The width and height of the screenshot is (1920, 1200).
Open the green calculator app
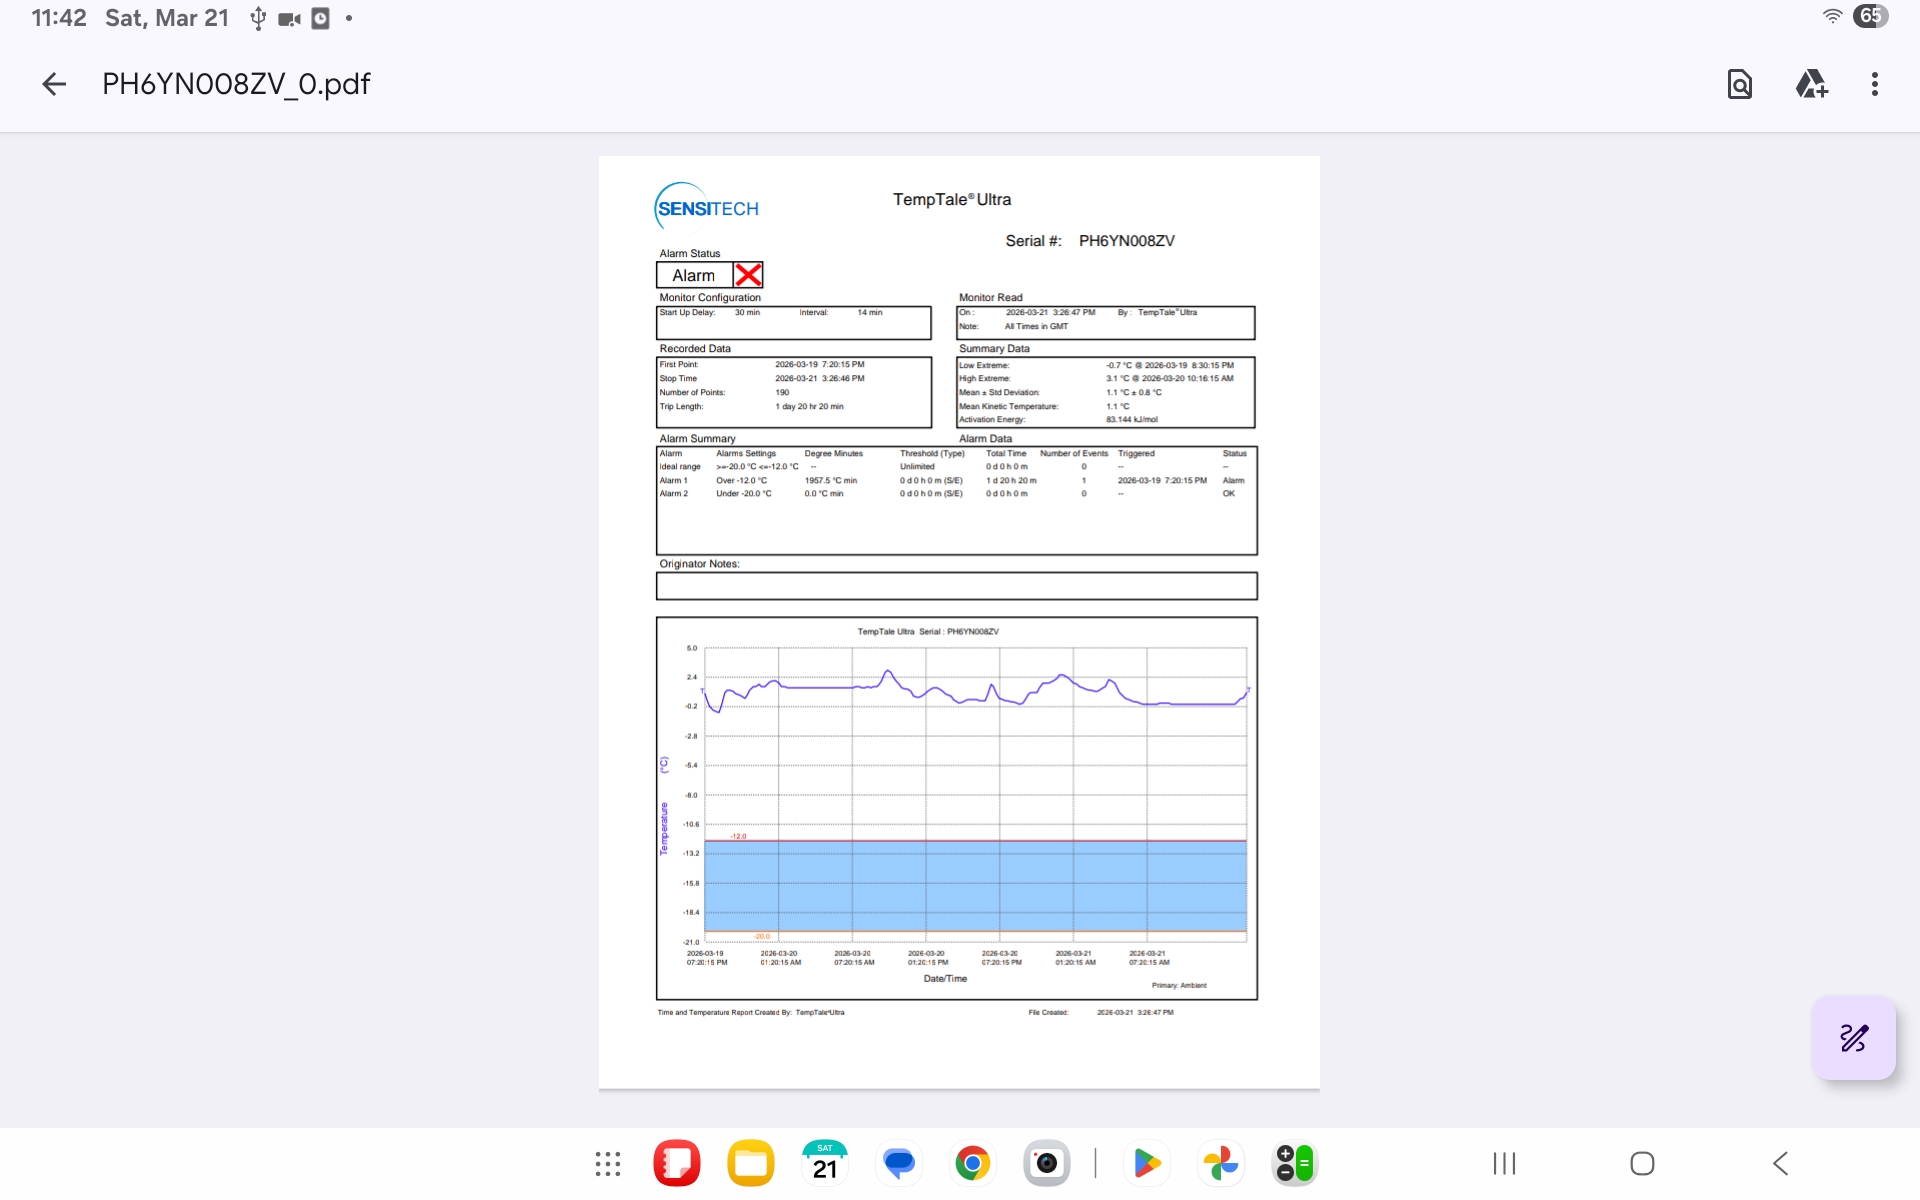coord(1294,1164)
